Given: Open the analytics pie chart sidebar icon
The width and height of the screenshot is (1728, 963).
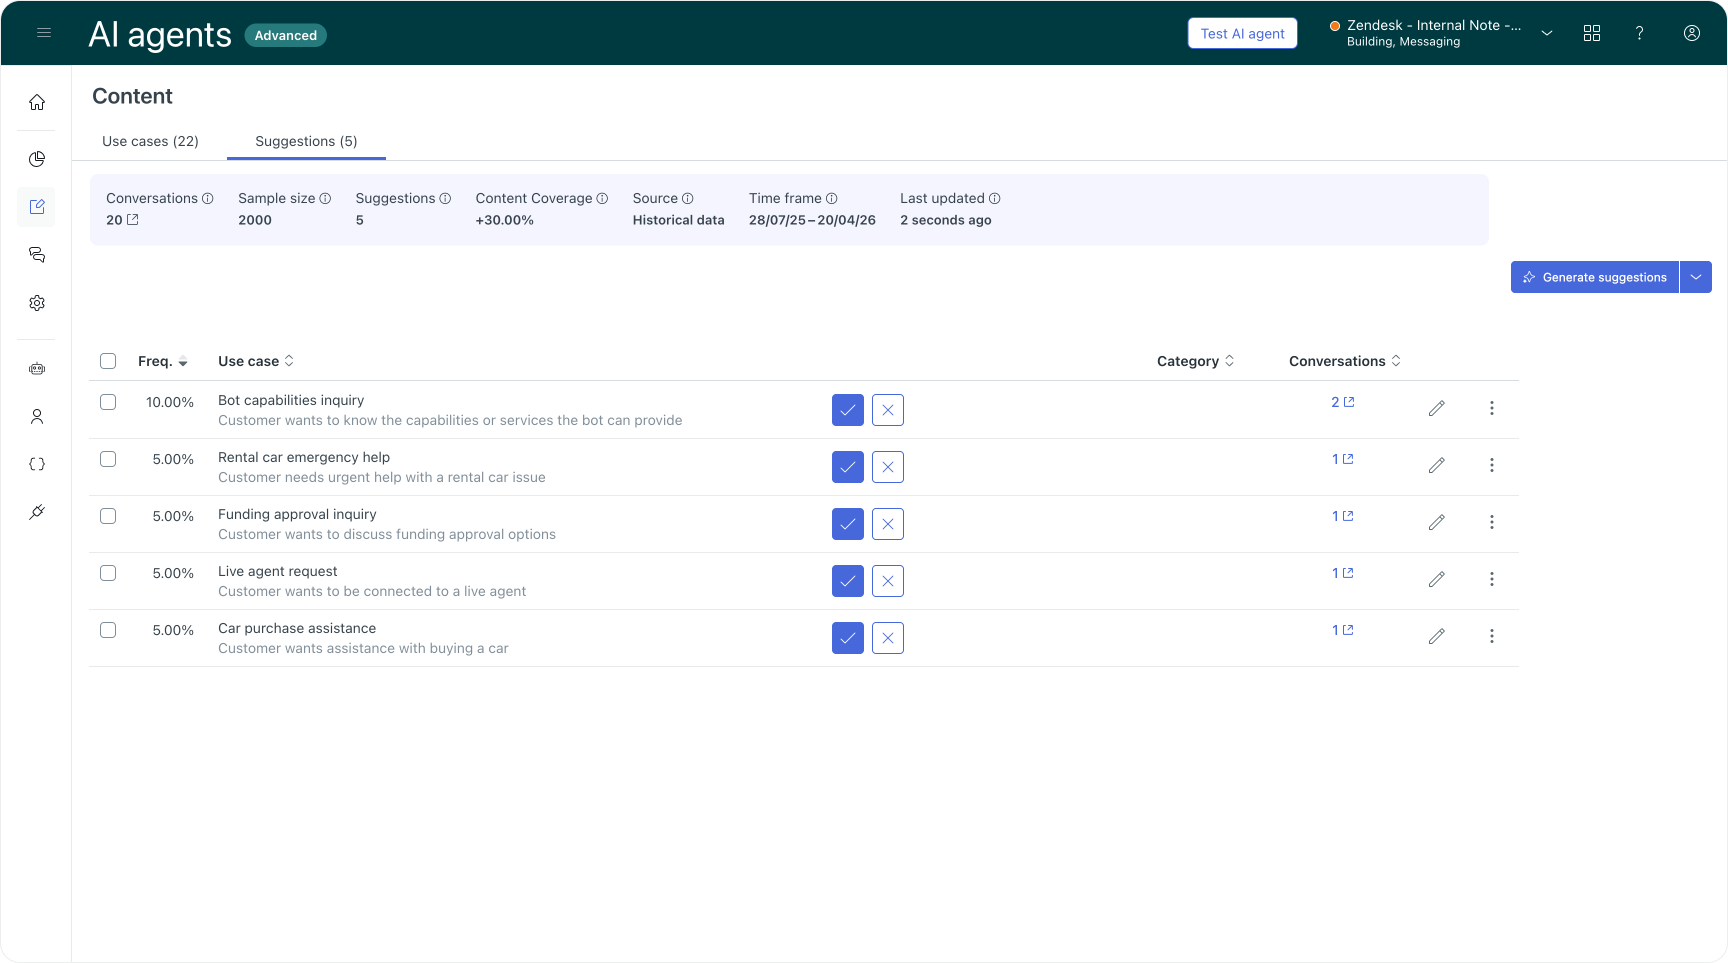Looking at the screenshot, I should [x=37, y=159].
